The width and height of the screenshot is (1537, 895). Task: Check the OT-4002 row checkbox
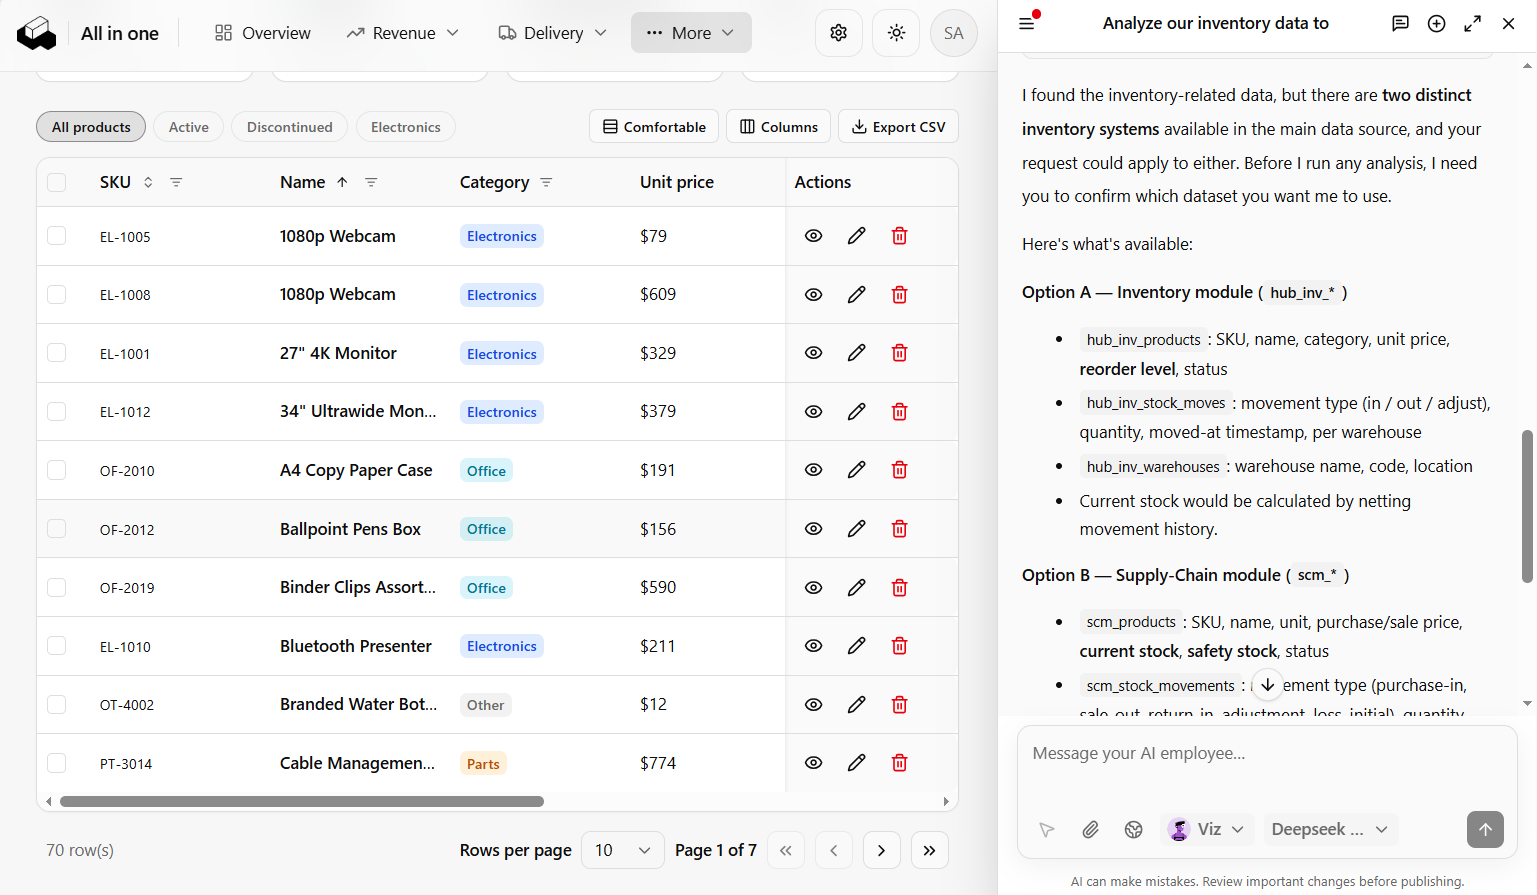57,704
